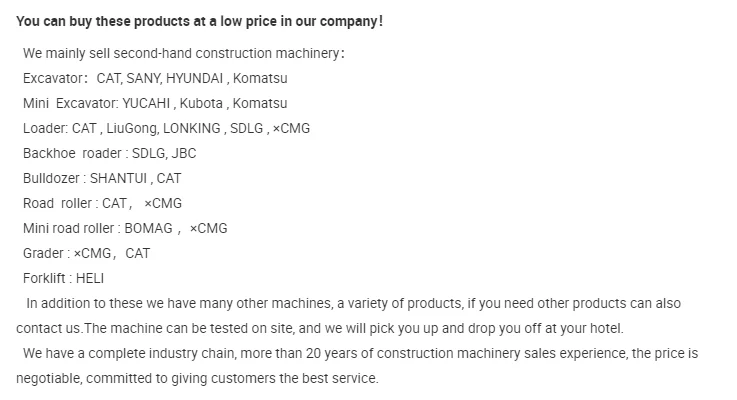Image resolution: width=737 pixels, height=400 pixels.
Task: Click LONKING in the Loader line
Action: coord(192,128)
